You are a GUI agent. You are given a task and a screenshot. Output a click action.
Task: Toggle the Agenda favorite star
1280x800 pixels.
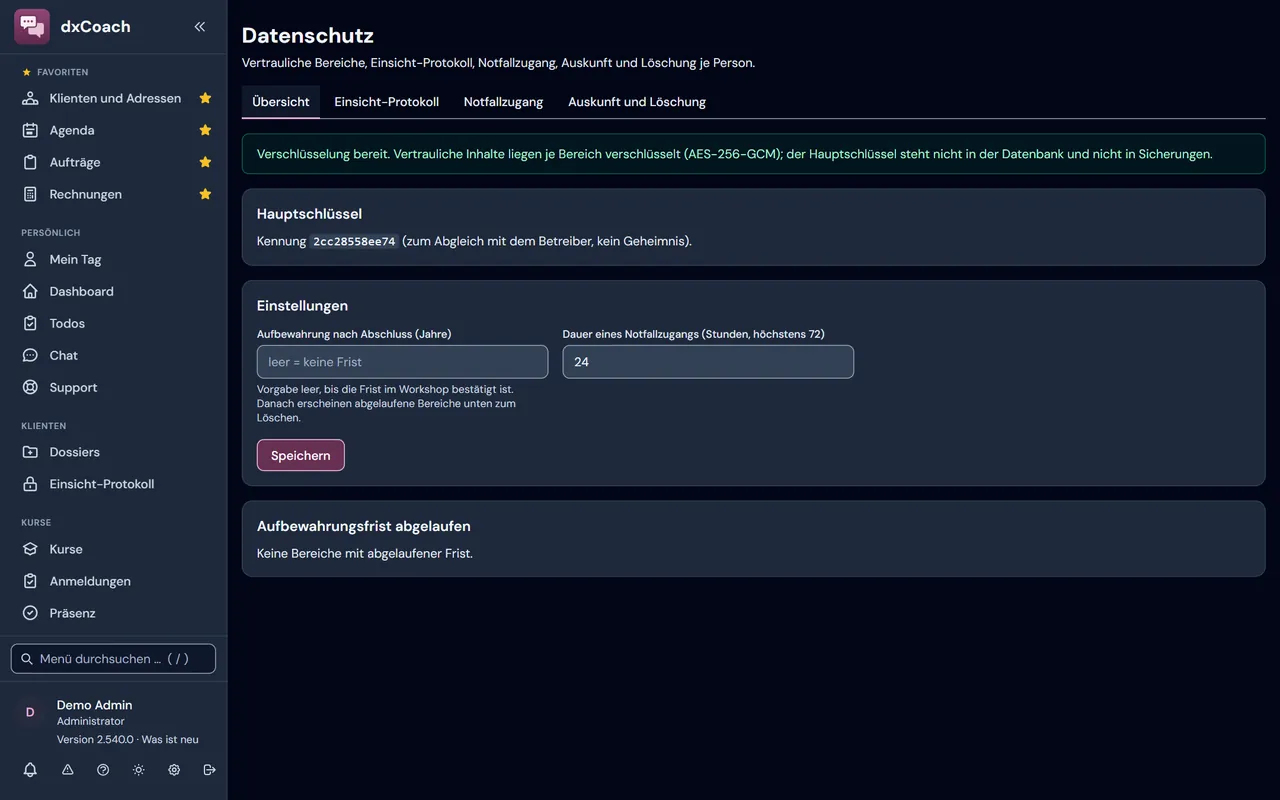205,130
